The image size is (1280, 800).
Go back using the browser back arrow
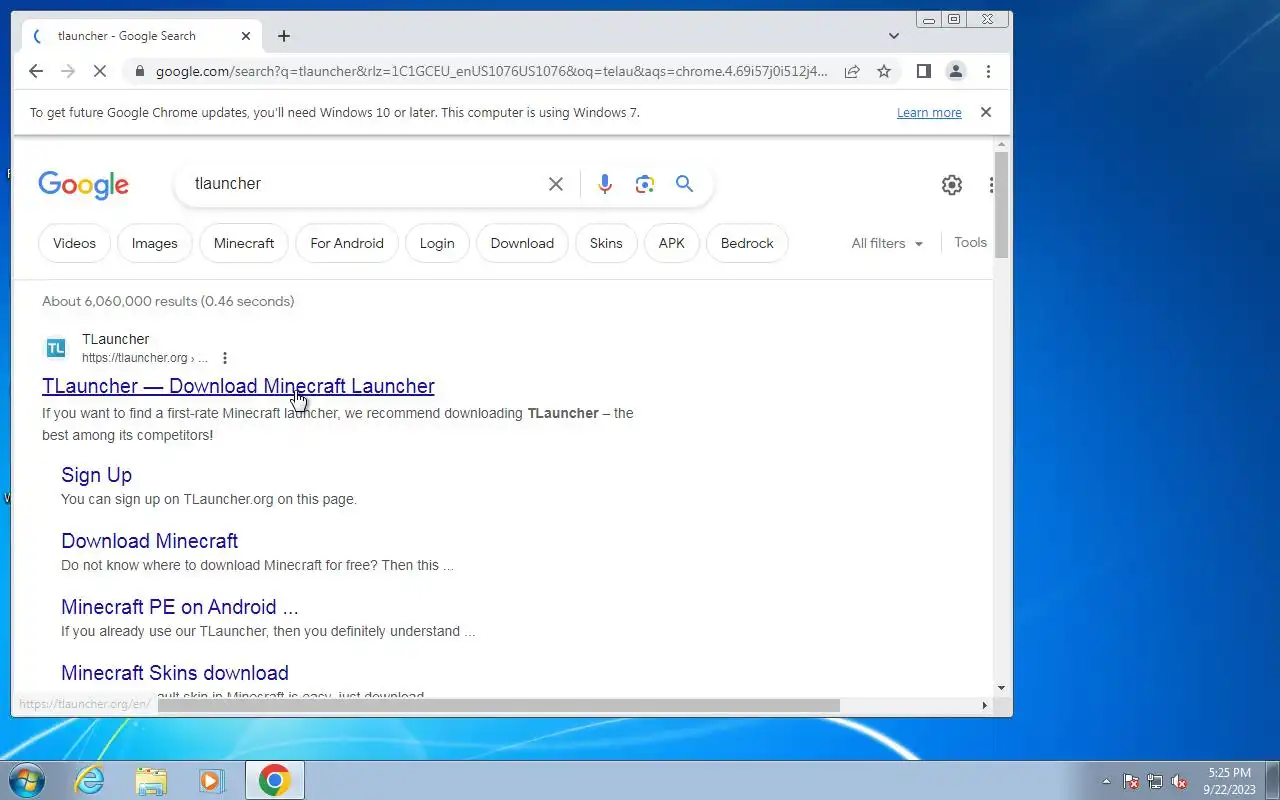(x=36, y=71)
